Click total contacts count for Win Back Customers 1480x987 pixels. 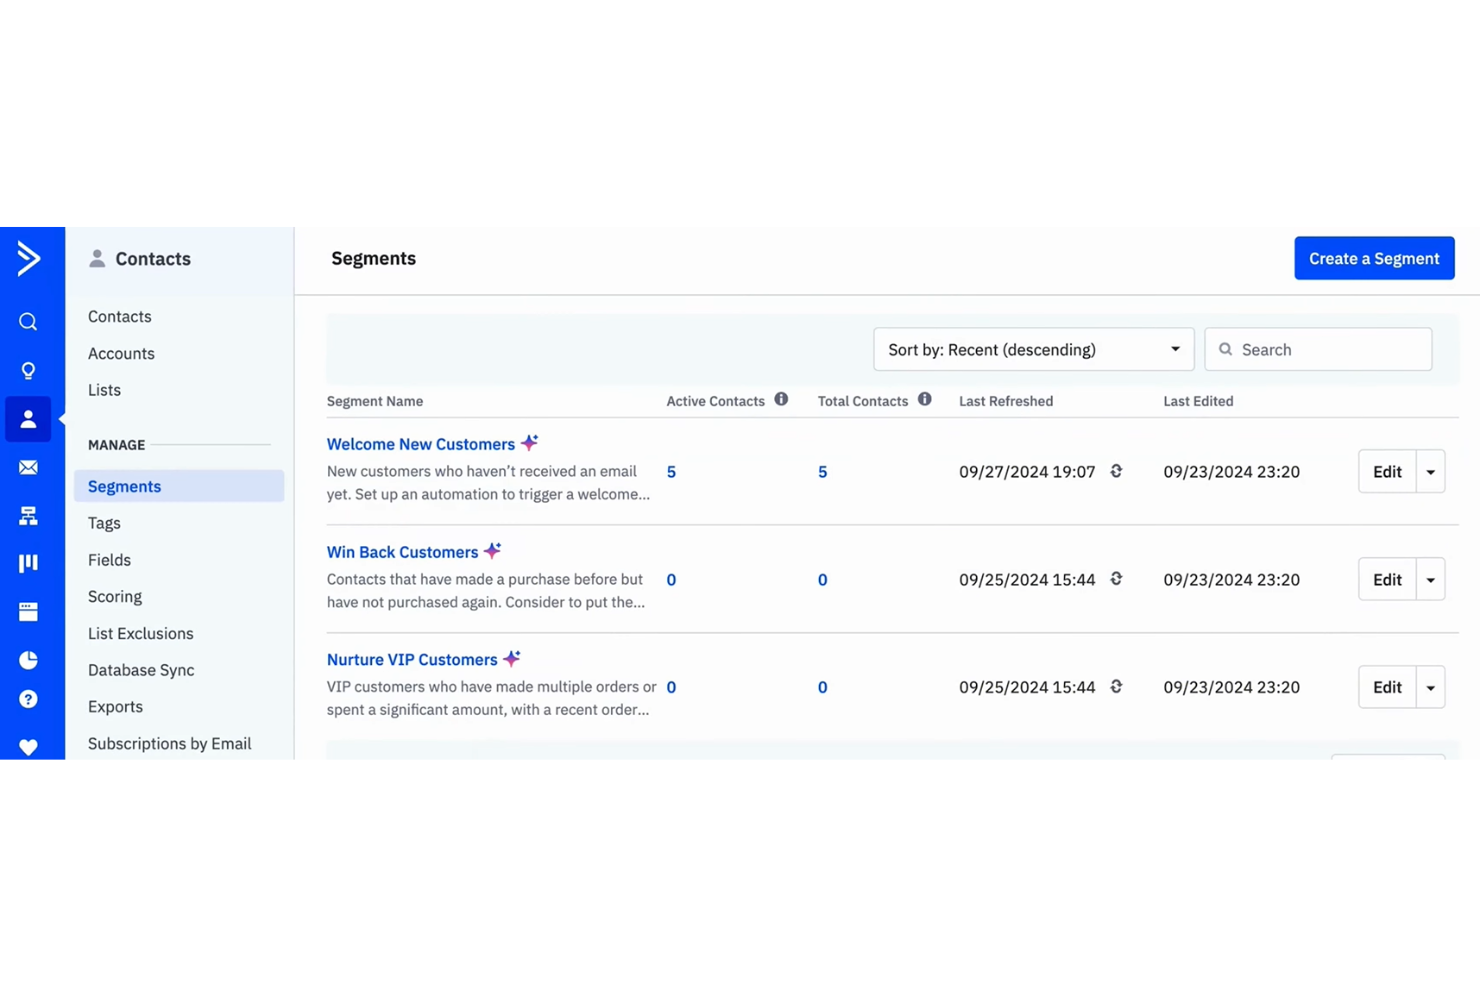pyautogui.click(x=822, y=580)
